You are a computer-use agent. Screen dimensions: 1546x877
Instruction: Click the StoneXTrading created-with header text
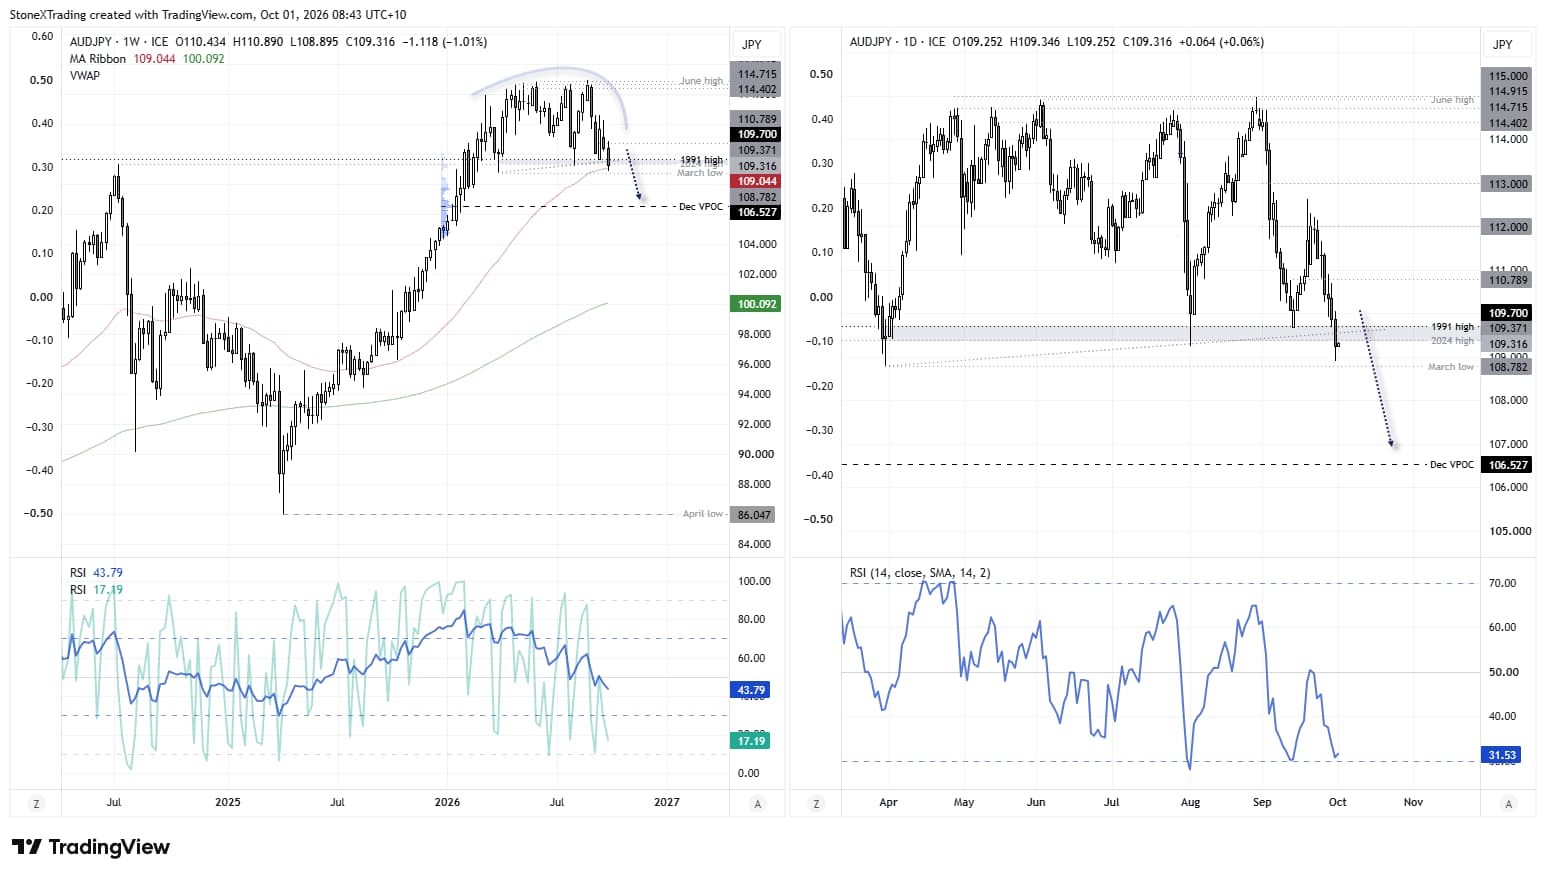[209, 15]
